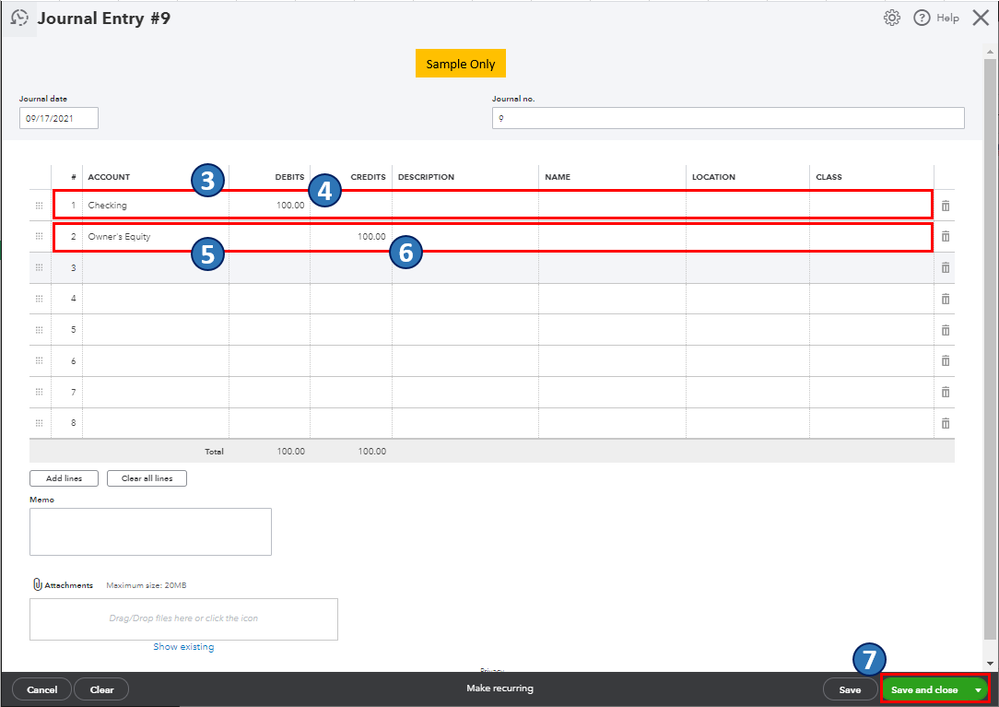Screen dimensions: 999x707
Task: Click the Memo text box
Action: [x=150, y=532]
